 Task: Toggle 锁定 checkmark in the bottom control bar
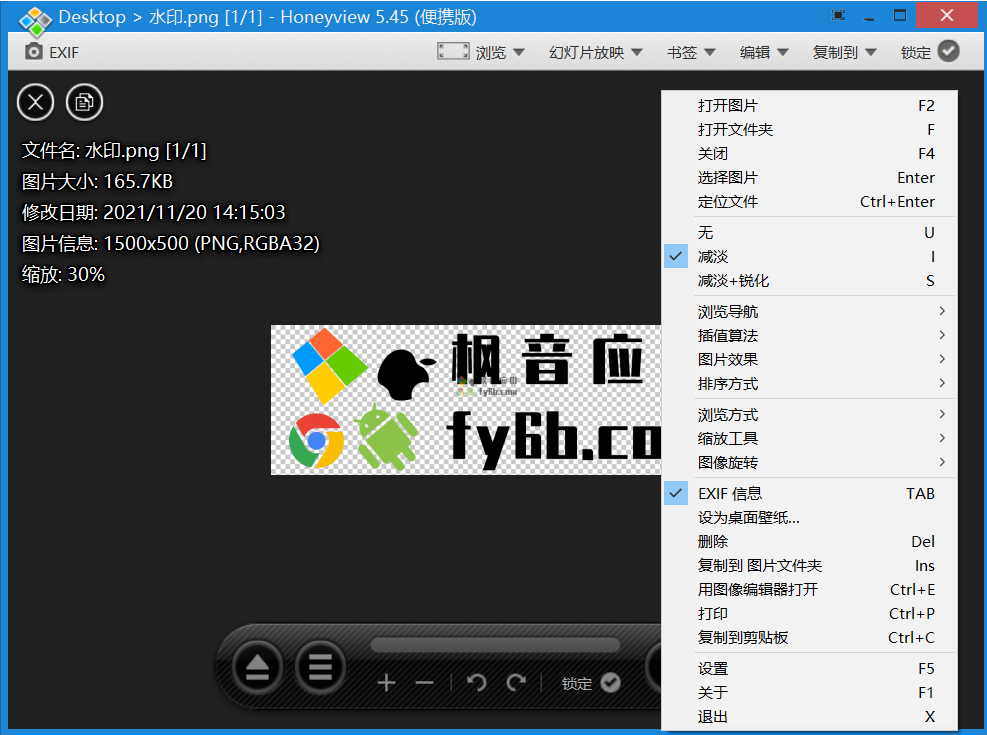(x=610, y=683)
